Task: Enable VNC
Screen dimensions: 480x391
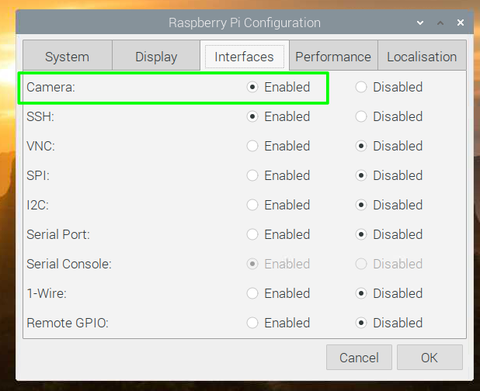Action: coord(252,146)
